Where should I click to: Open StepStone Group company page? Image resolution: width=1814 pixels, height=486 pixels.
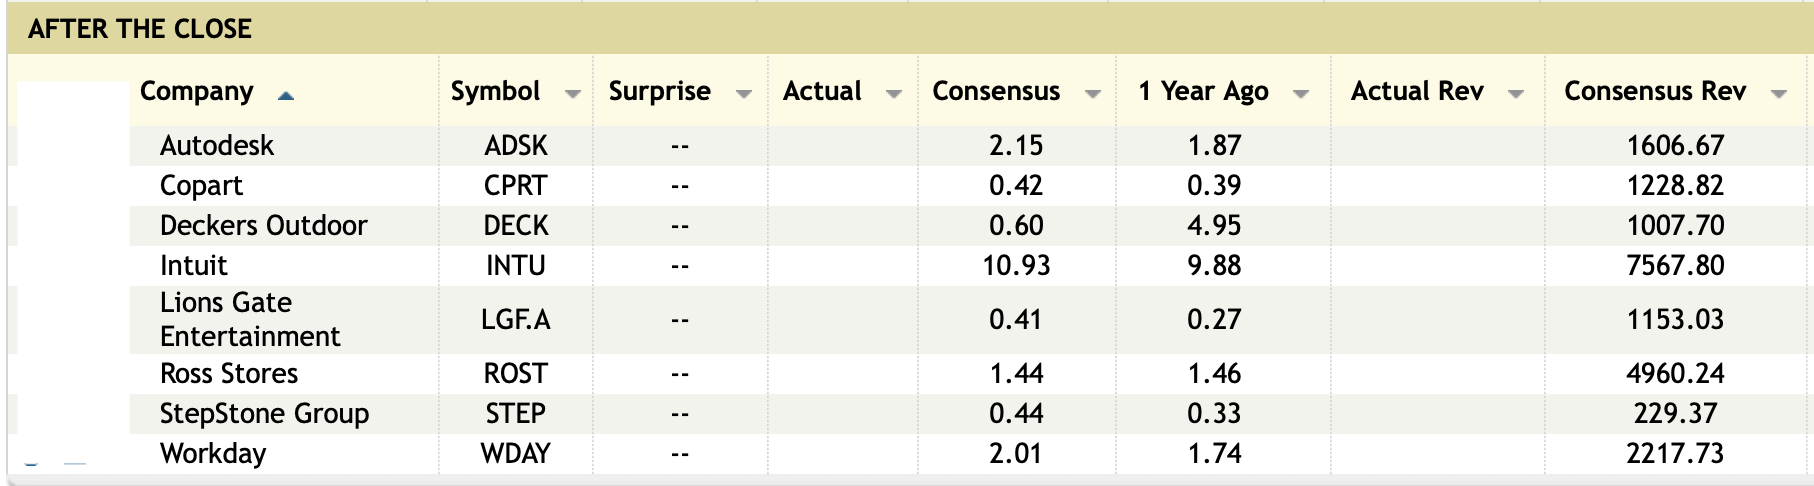tap(265, 414)
